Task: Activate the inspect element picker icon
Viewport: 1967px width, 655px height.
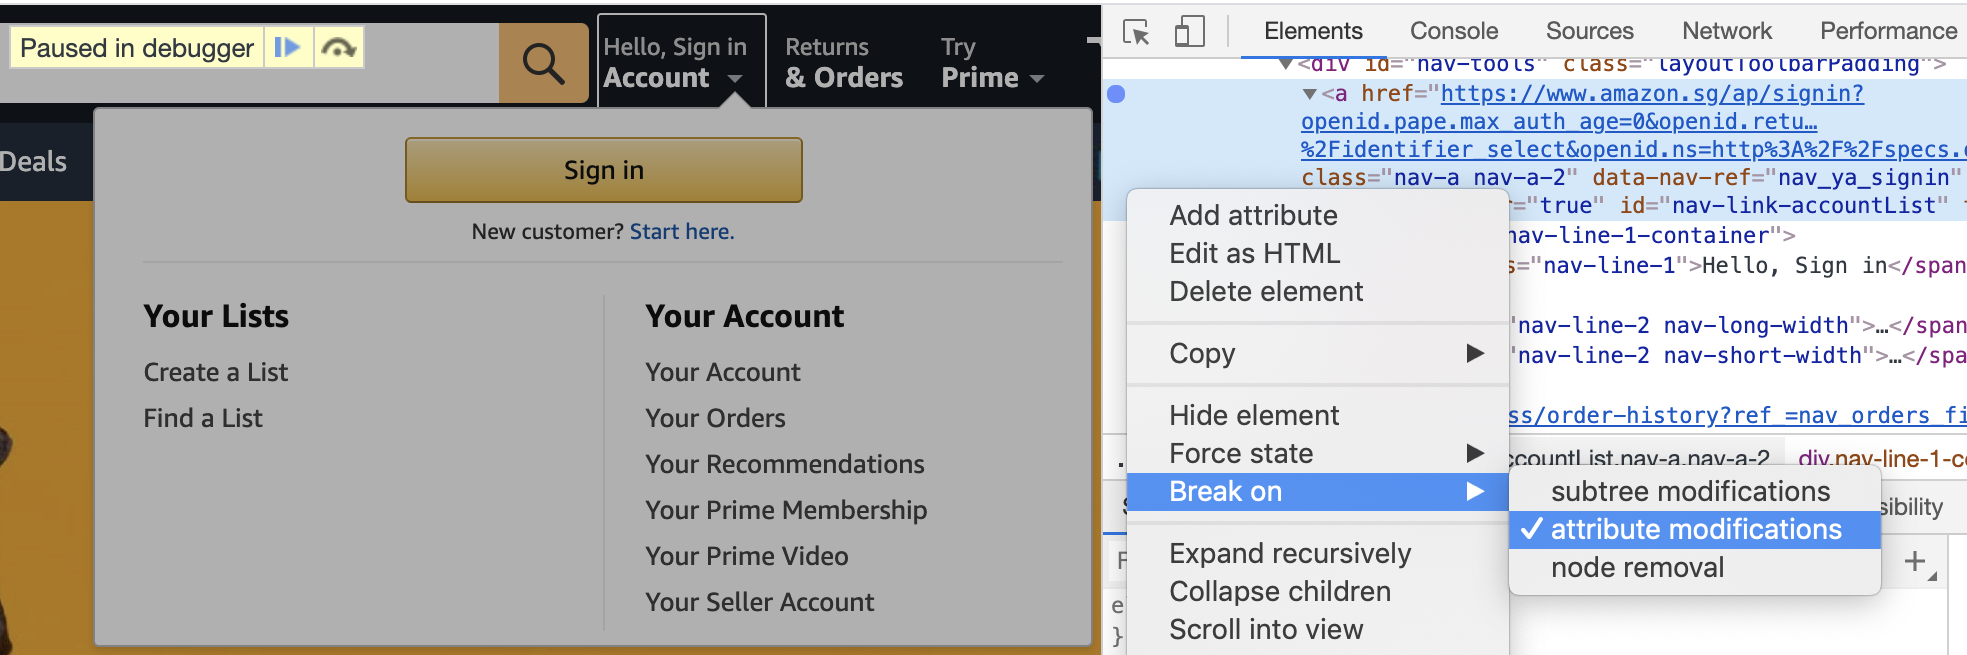Action: point(1136,32)
